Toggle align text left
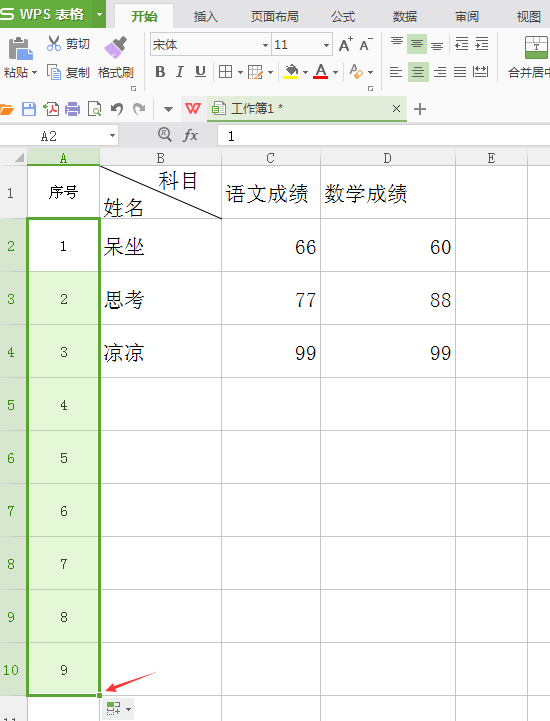Screen dimensions: 550x721 [x=395, y=72]
